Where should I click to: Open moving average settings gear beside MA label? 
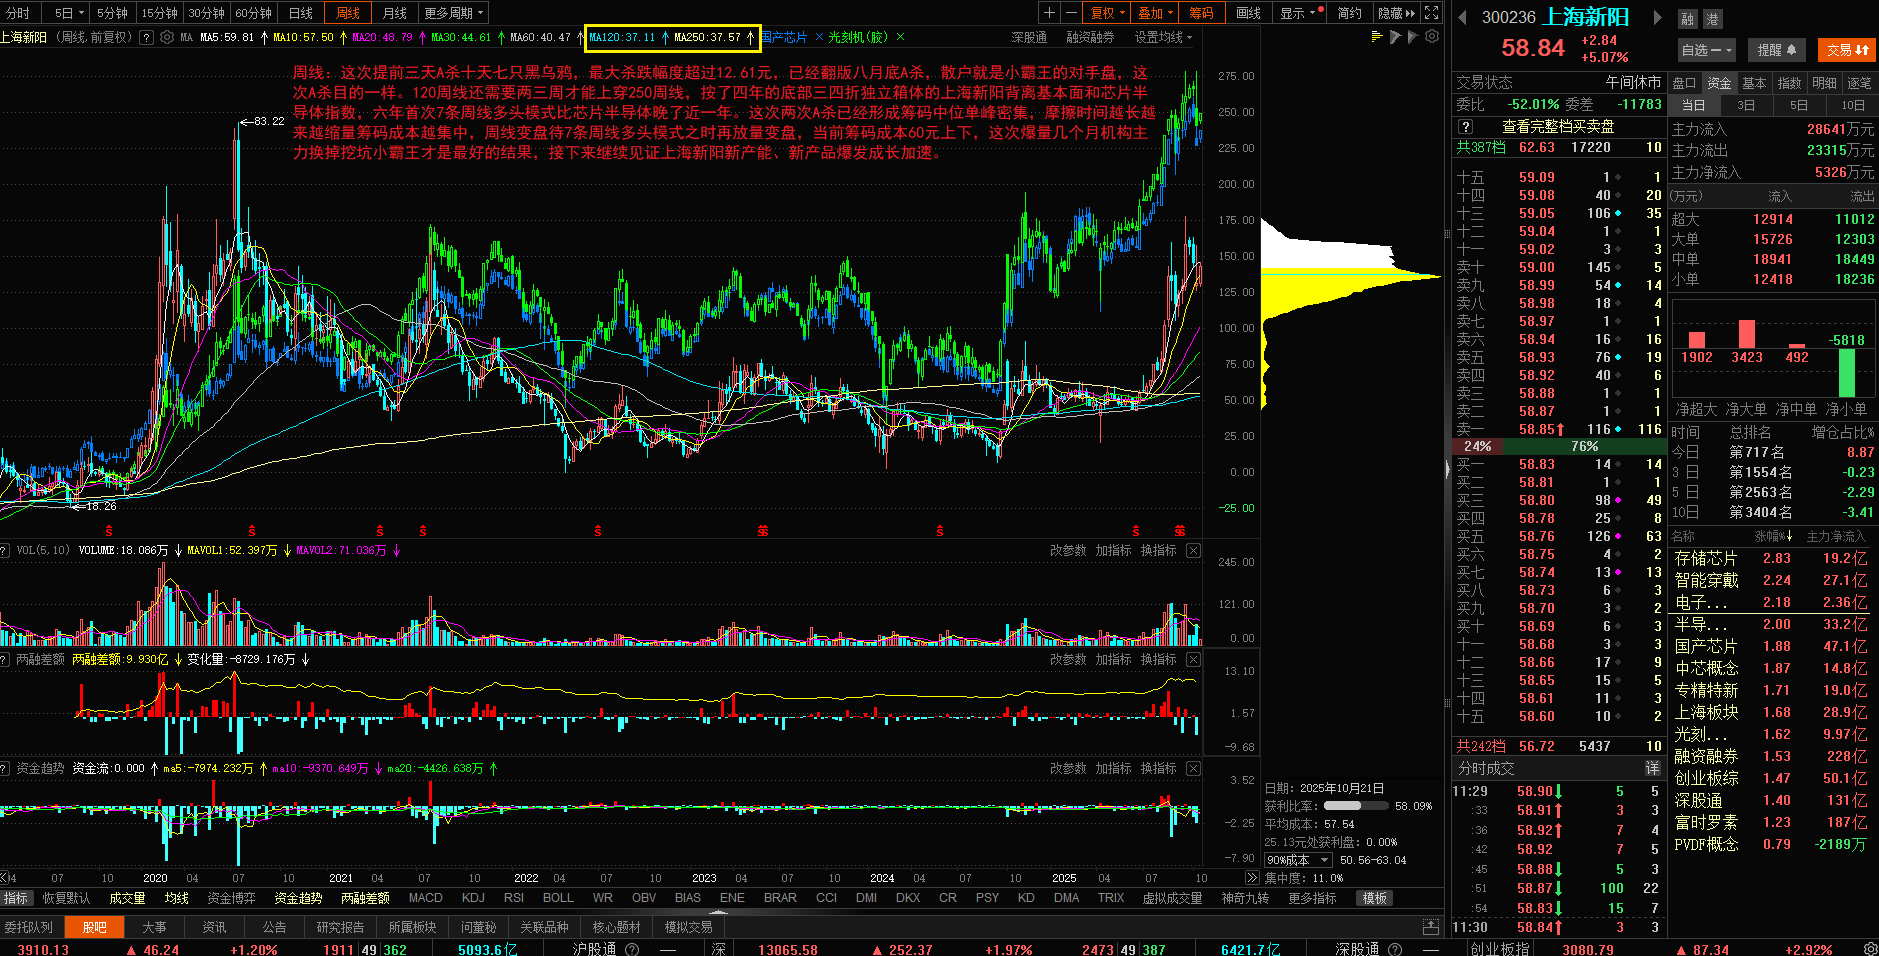point(167,37)
